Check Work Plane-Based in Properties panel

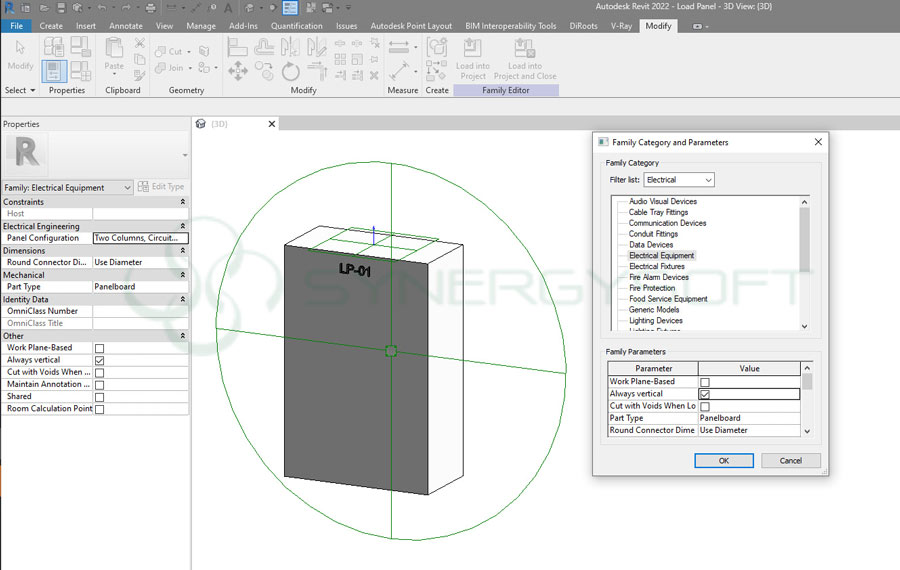(99, 348)
